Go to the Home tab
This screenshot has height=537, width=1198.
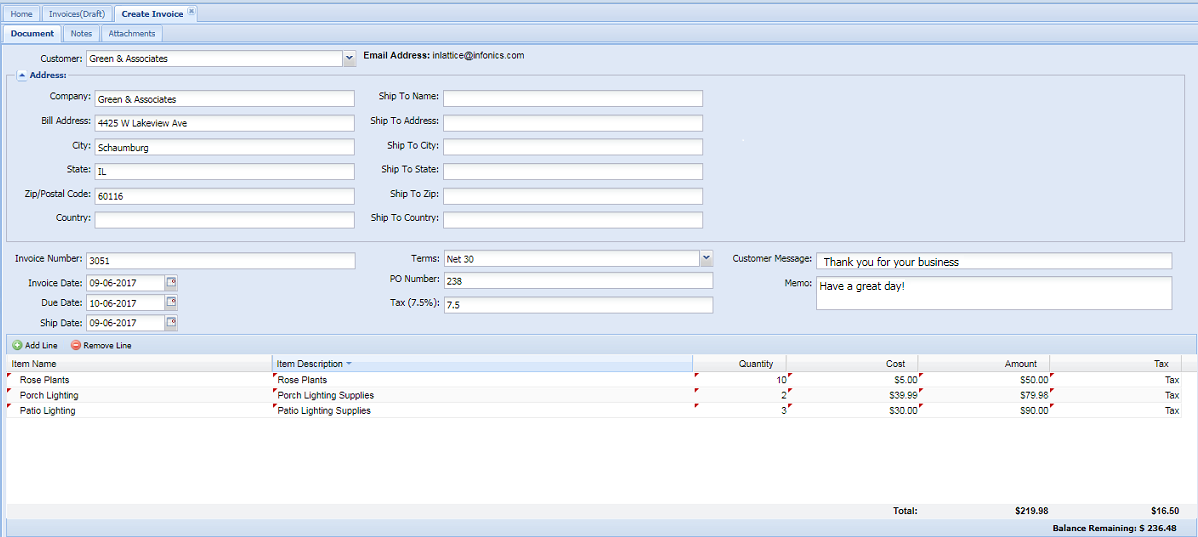pyautogui.click(x=22, y=14)
